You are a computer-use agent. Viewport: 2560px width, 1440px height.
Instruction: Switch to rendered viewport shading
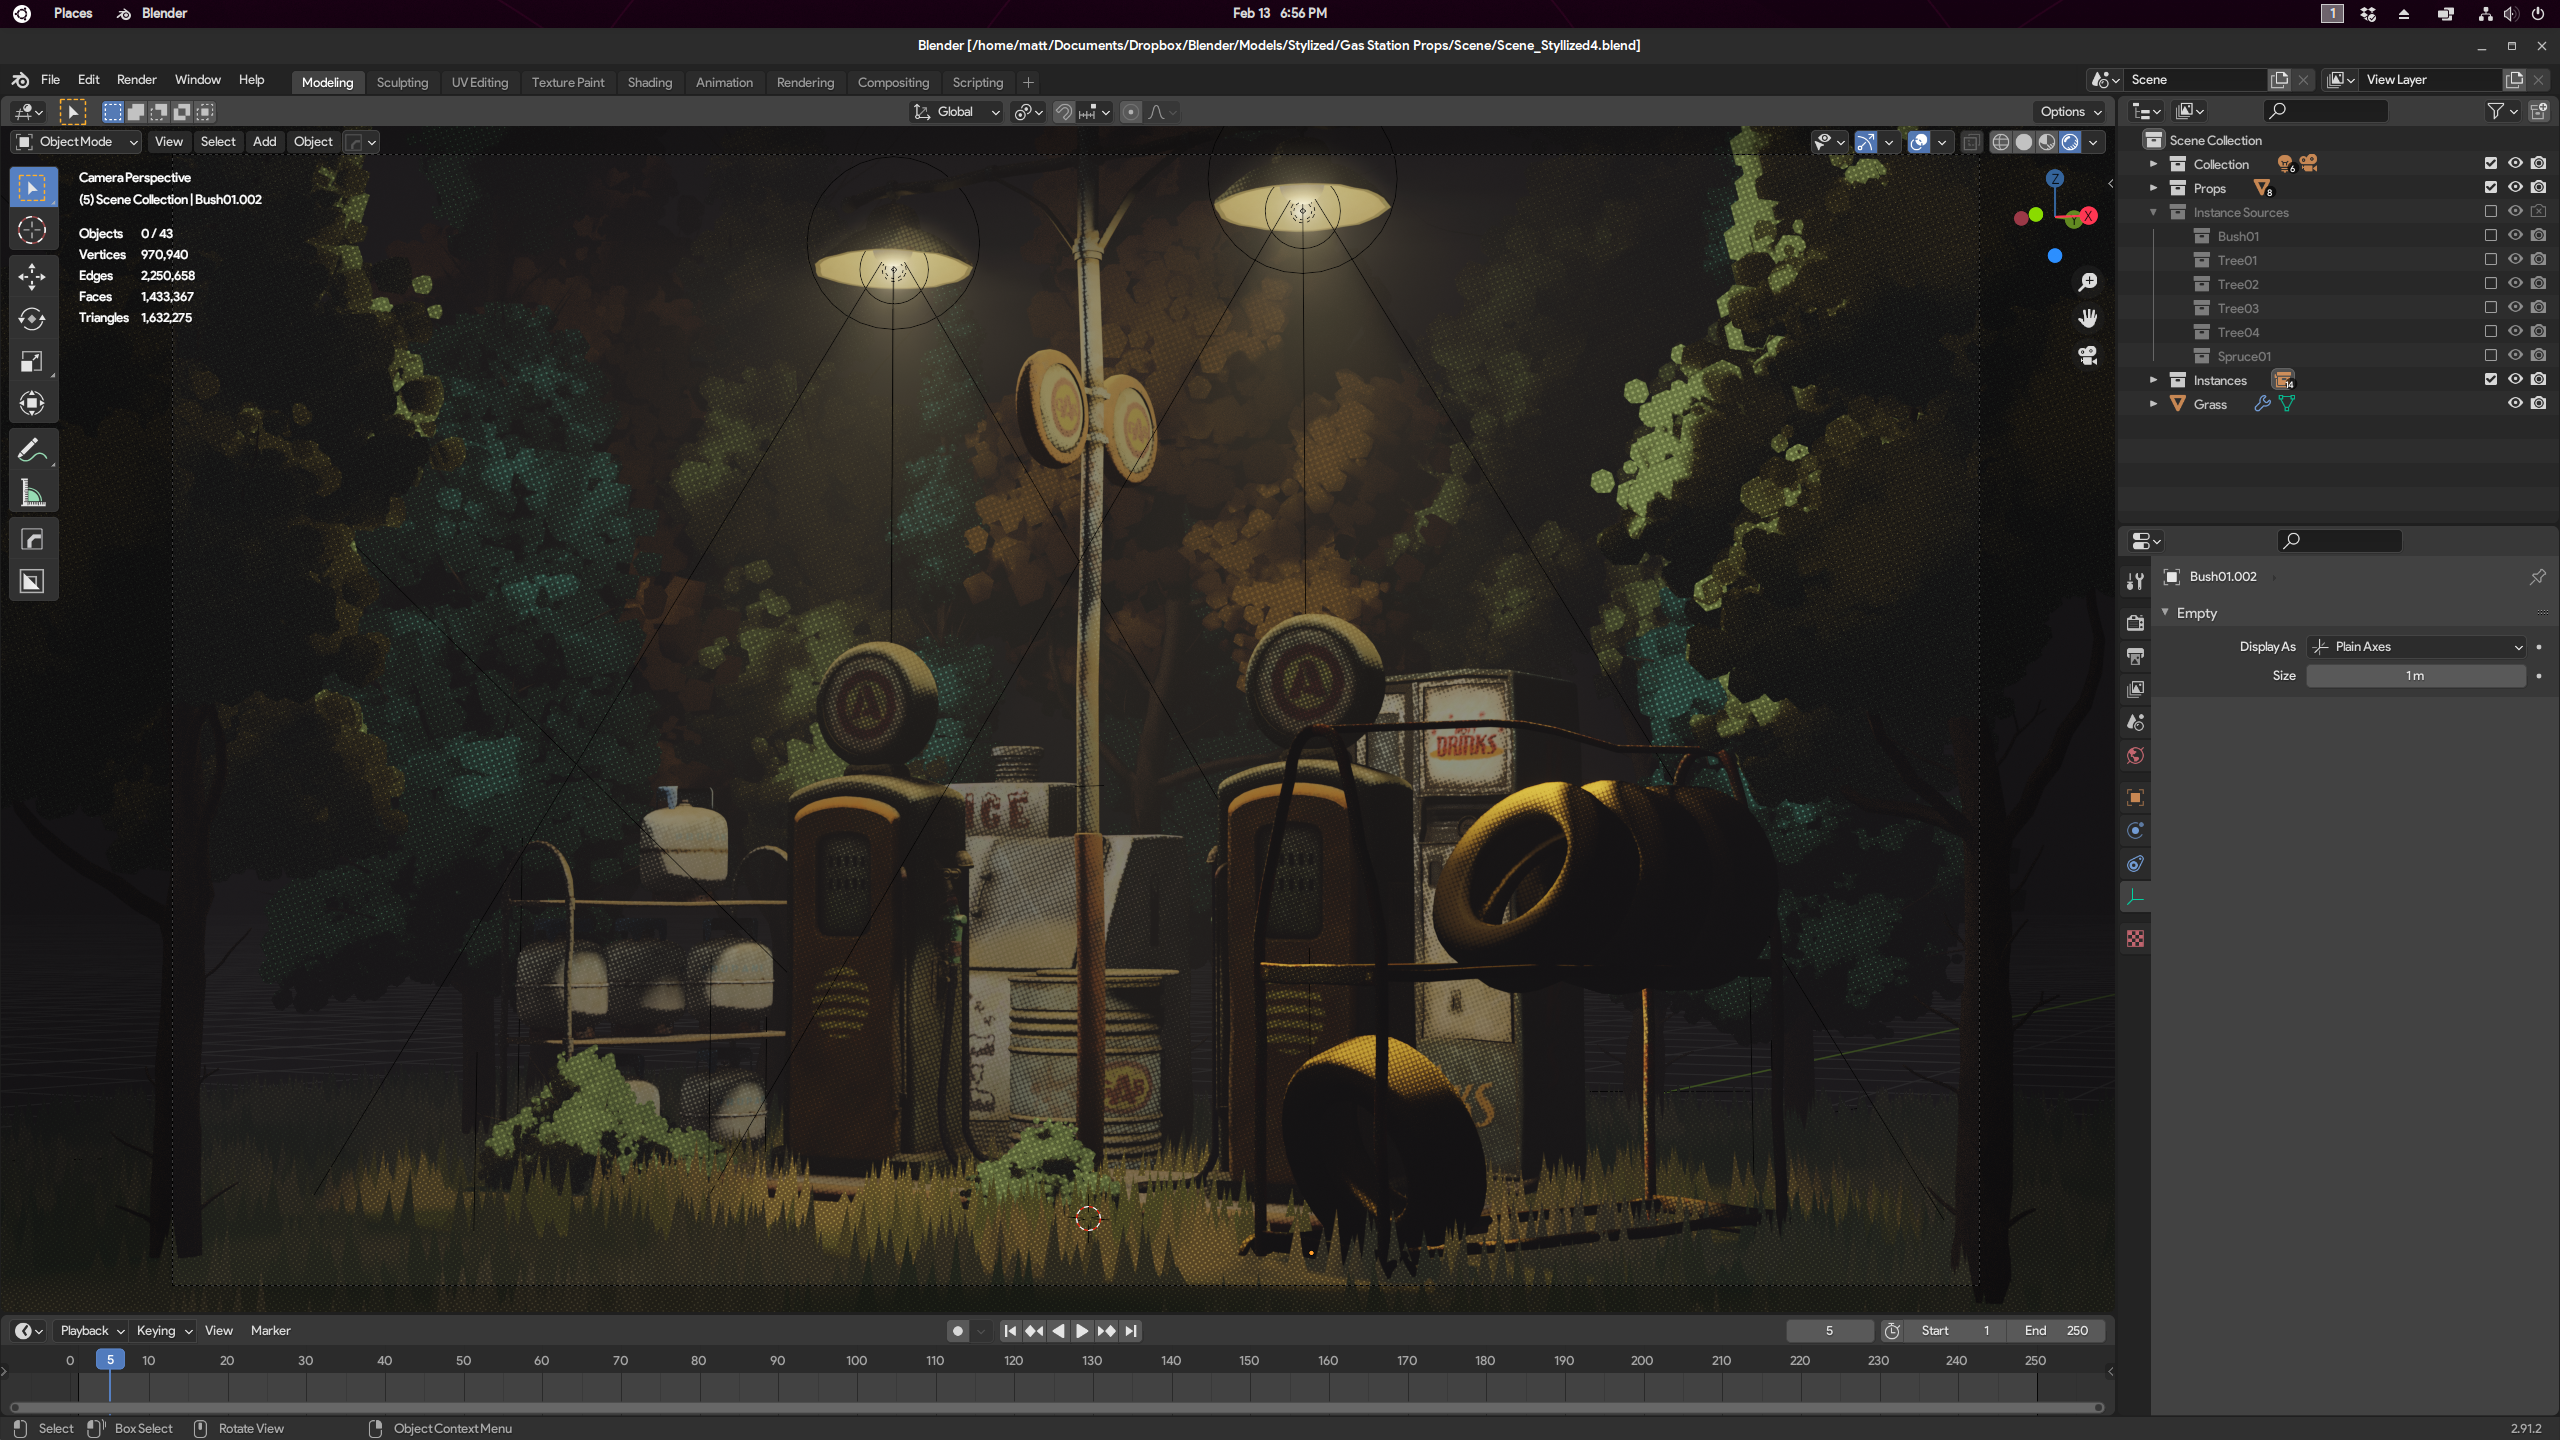2070,142
